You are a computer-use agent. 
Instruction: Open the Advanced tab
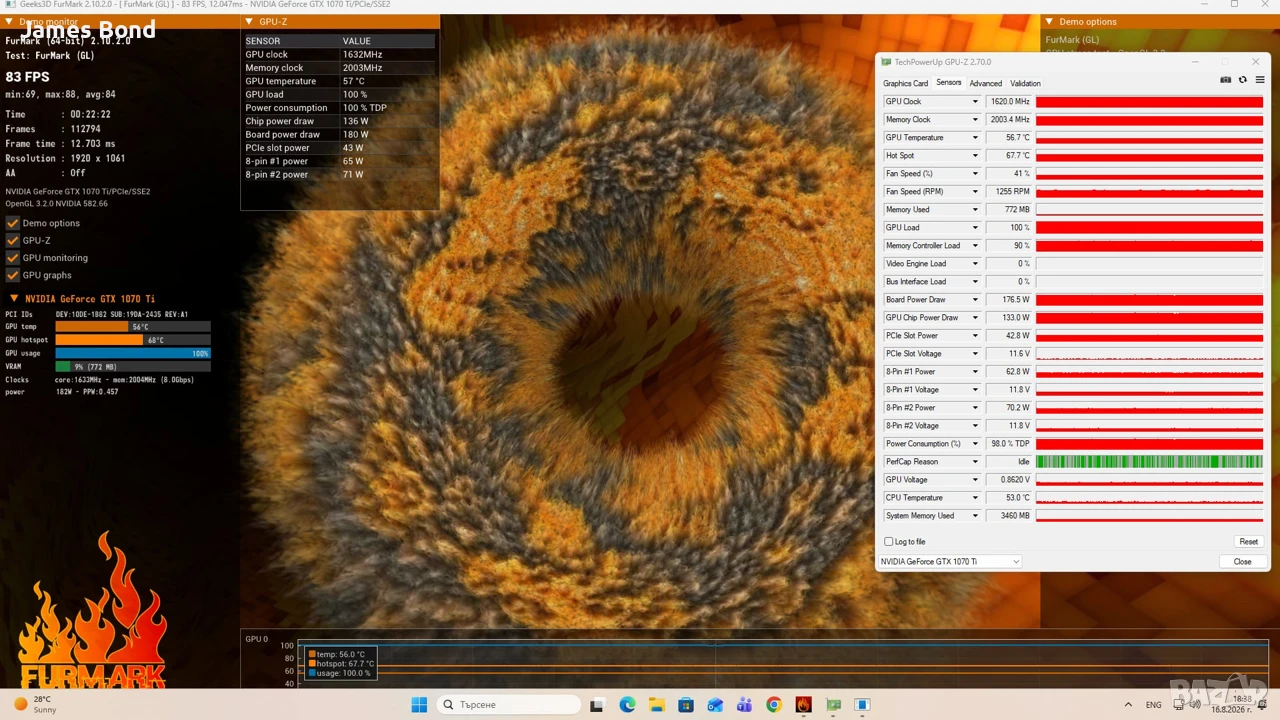tap(985, 84)
